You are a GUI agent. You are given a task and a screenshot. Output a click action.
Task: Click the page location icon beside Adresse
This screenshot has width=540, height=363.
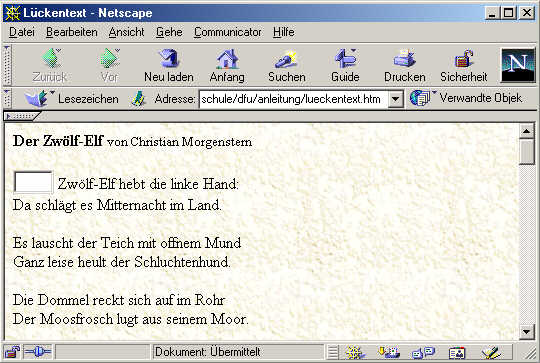[138, 99]
